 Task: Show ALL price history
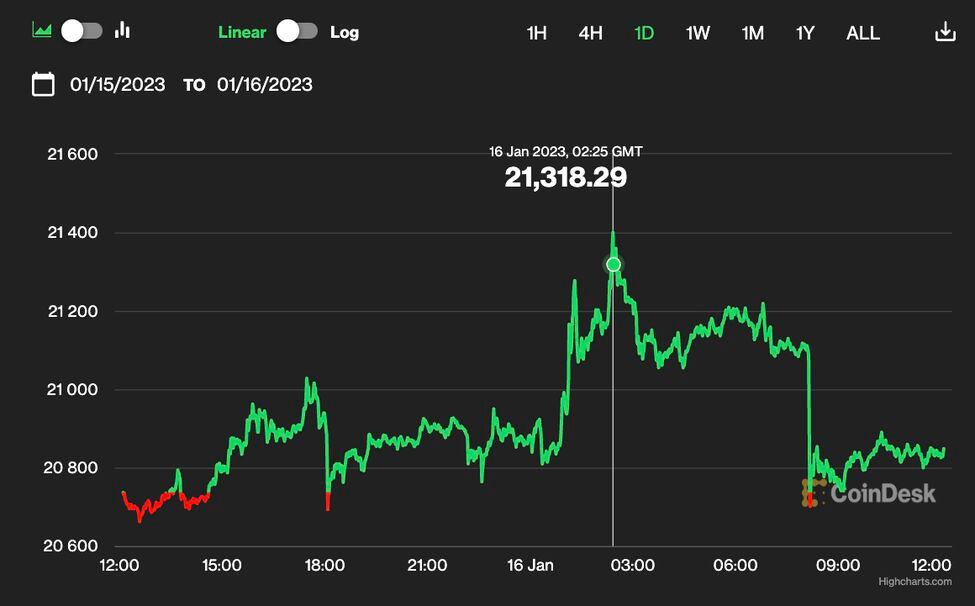point(863,33)
